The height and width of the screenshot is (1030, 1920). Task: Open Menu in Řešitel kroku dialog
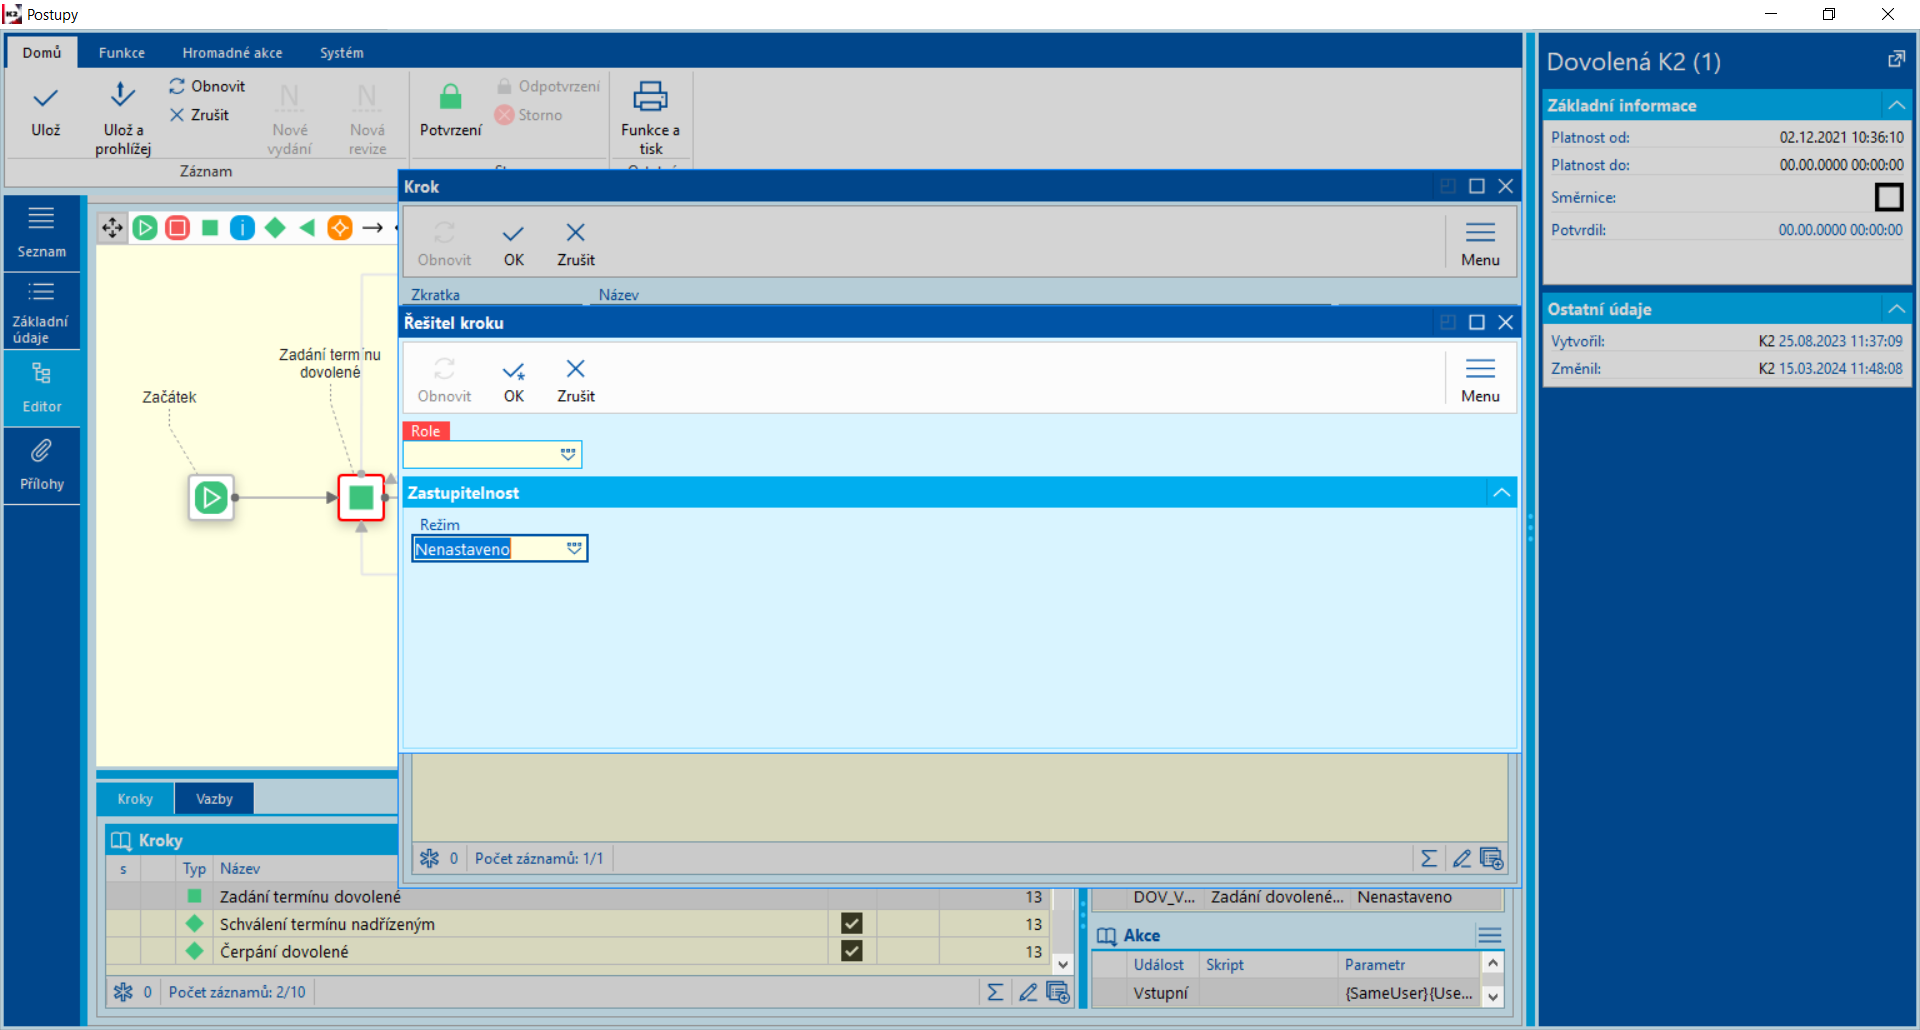point(1480,380)
